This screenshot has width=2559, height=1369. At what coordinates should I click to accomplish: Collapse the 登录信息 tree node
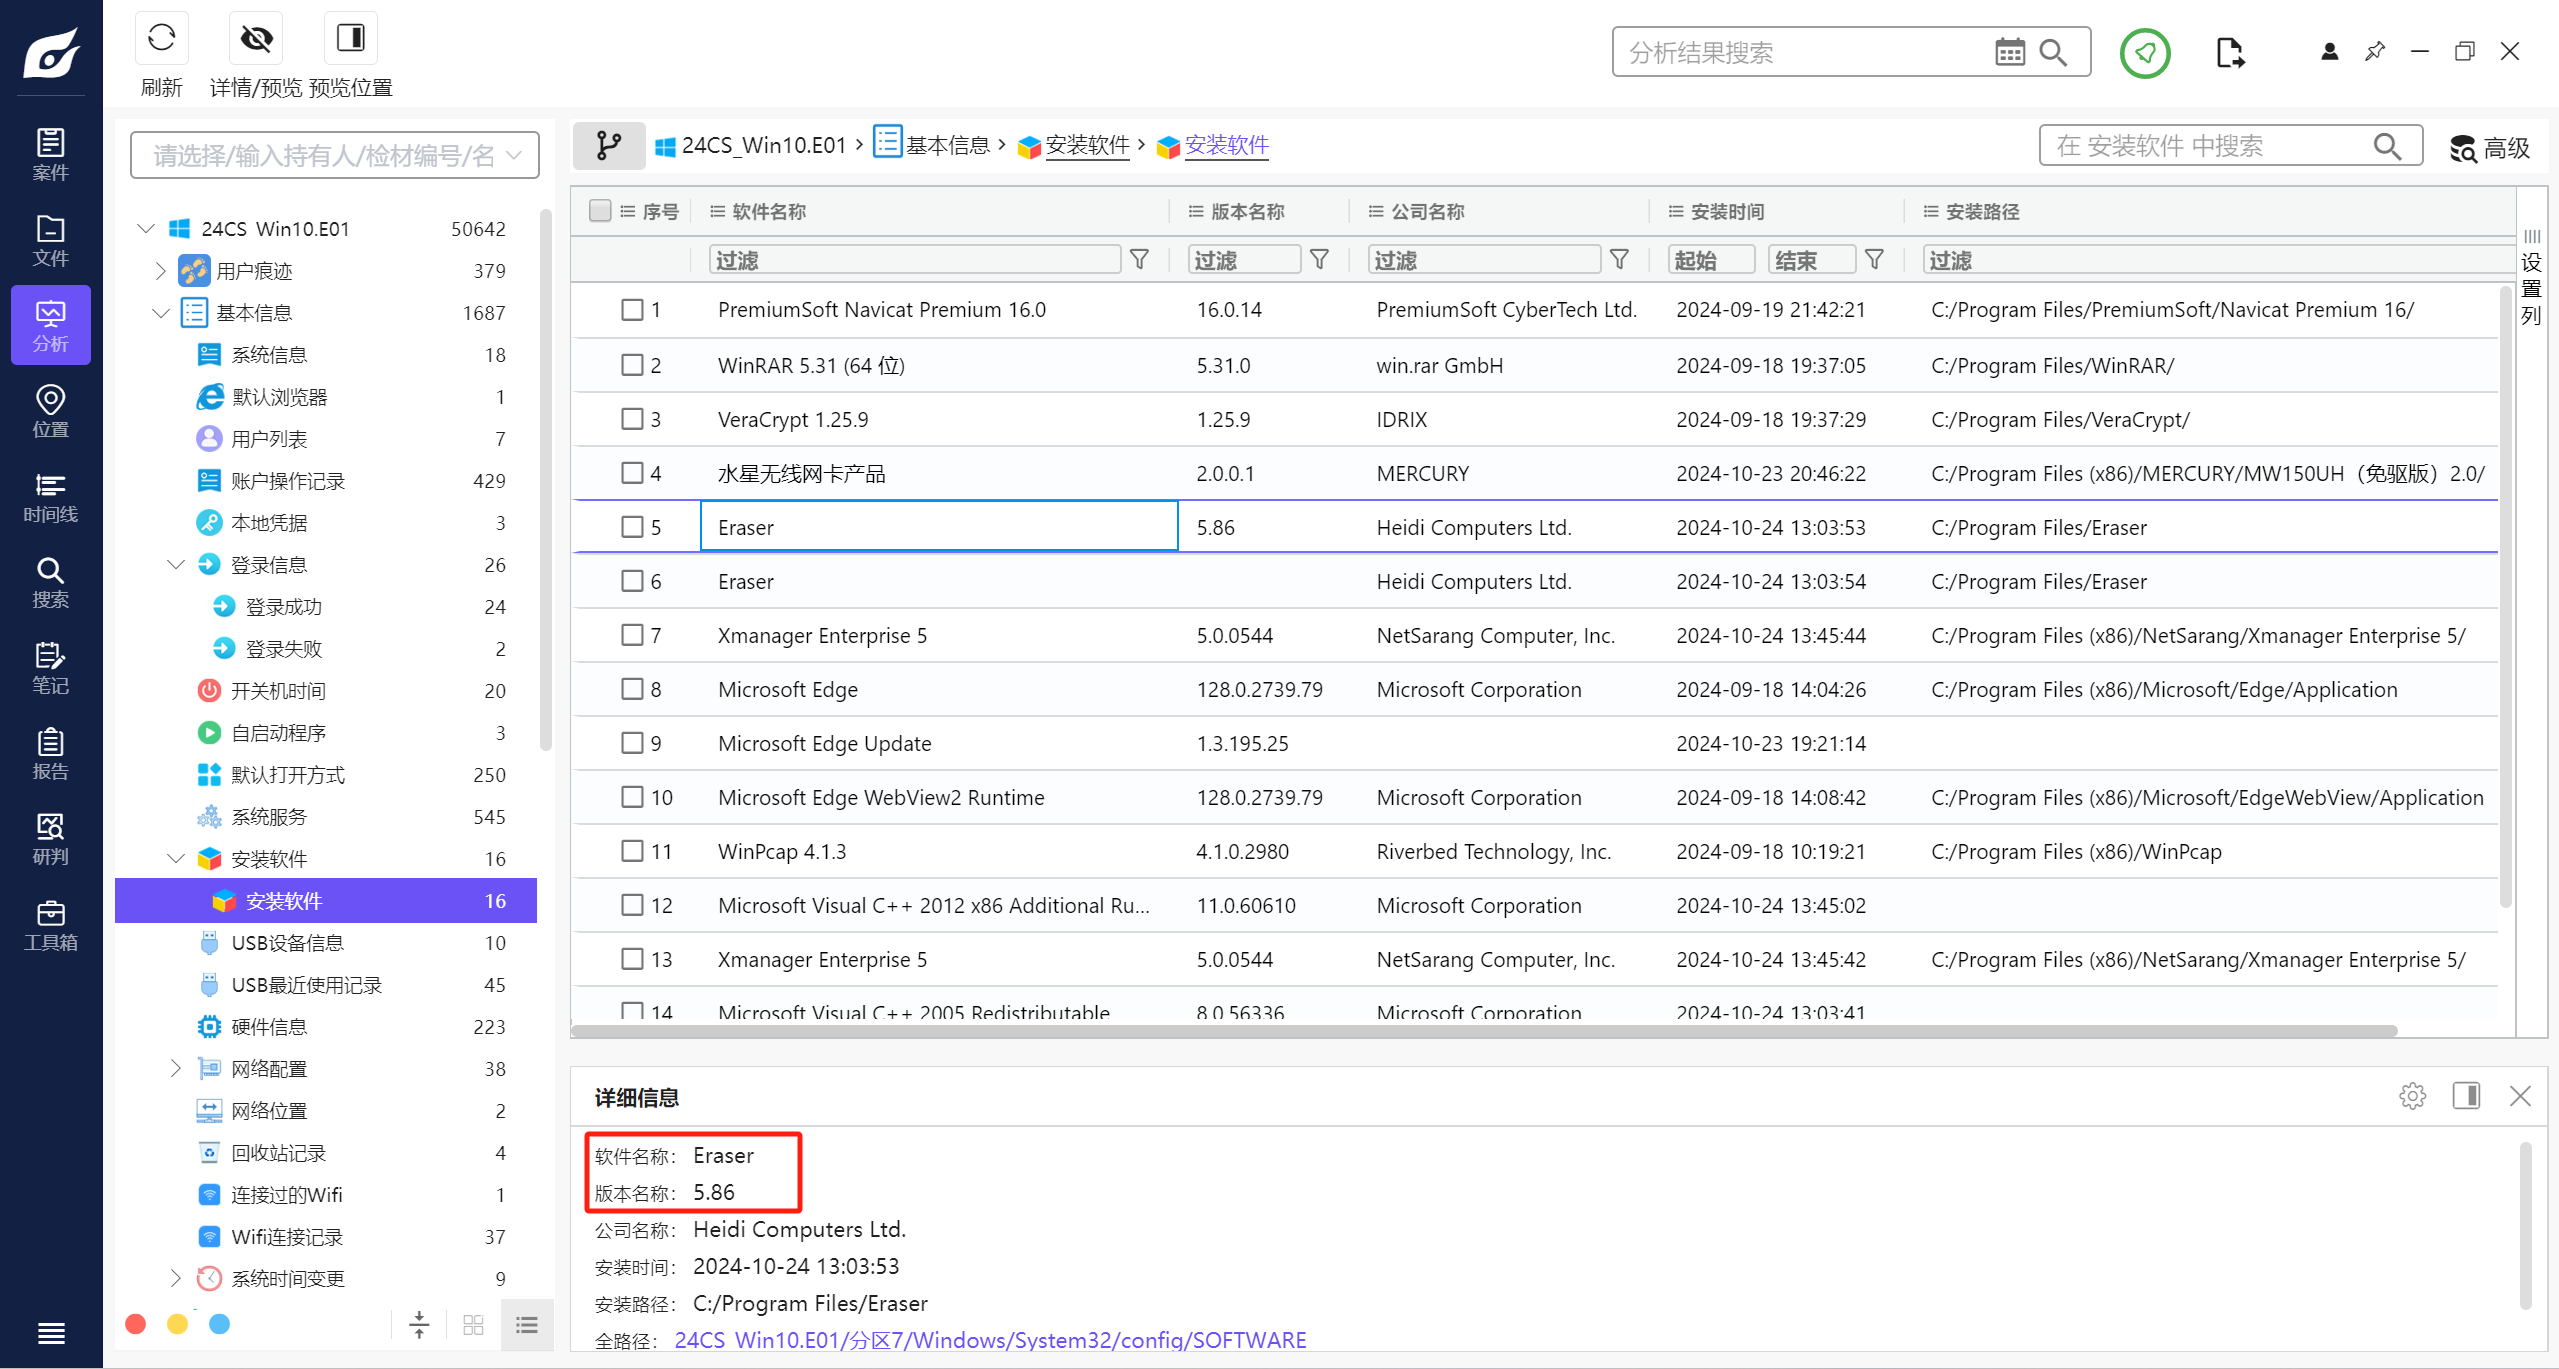(176, 565)
